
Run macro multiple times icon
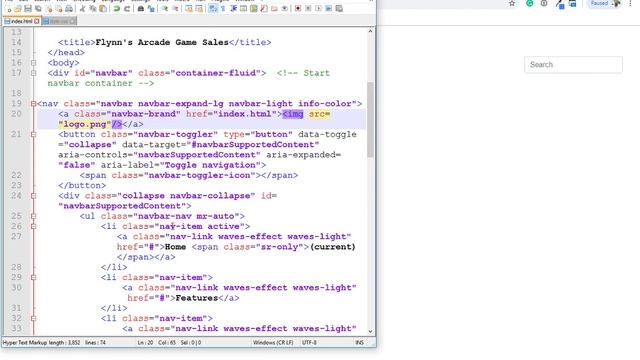[328, 9]
